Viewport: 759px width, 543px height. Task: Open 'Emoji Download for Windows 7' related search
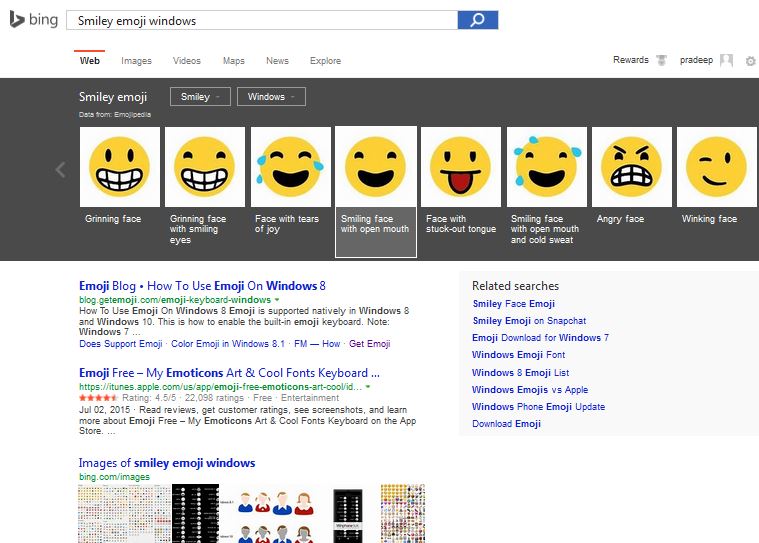[x=540, y=338]
